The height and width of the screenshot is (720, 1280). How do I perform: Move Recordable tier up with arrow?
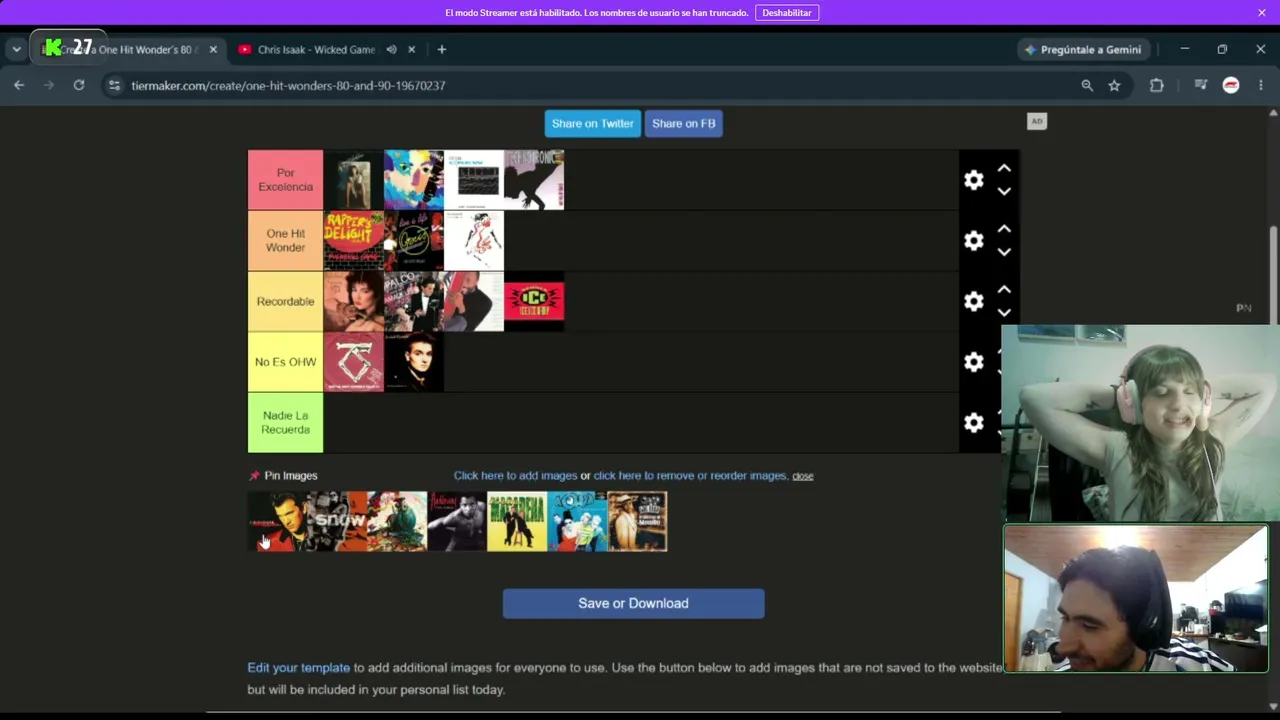(x=1004, y=290)
